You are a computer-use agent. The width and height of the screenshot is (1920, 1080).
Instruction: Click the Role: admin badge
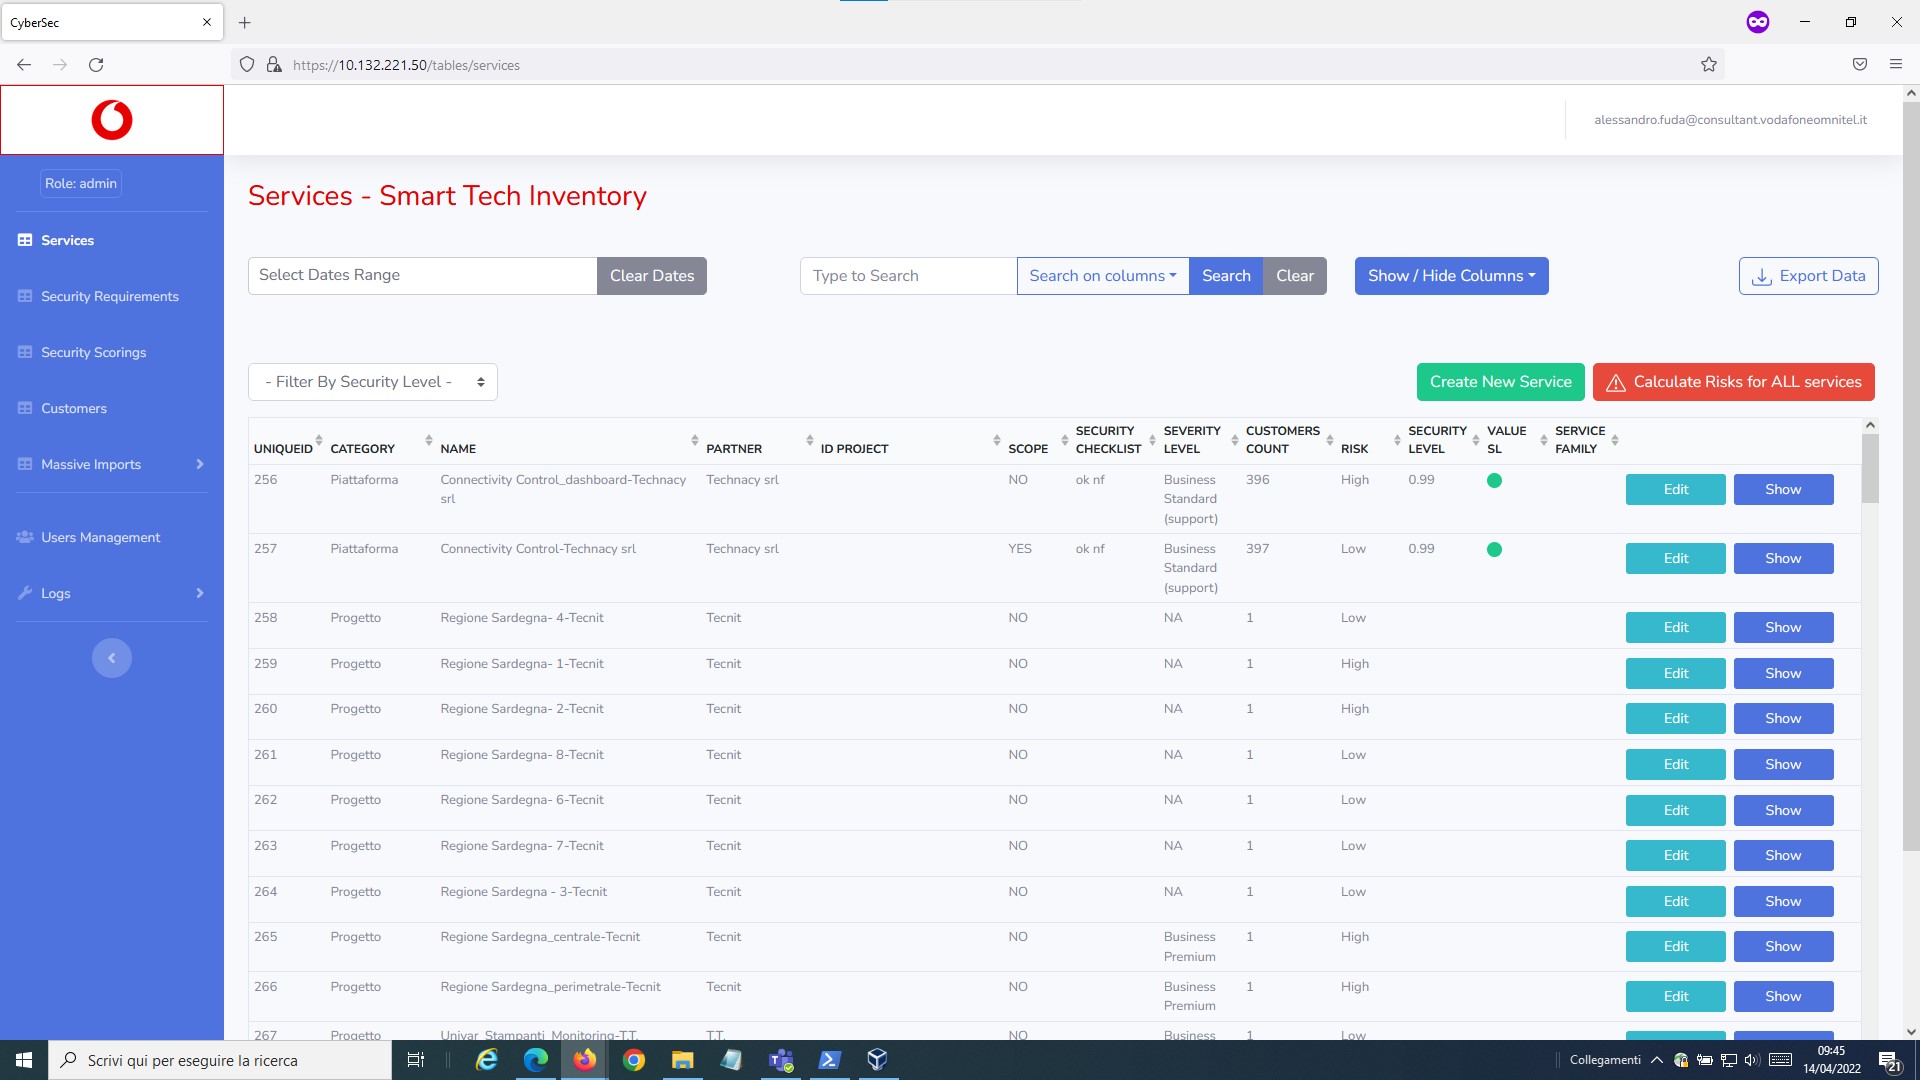coord(81,183)
